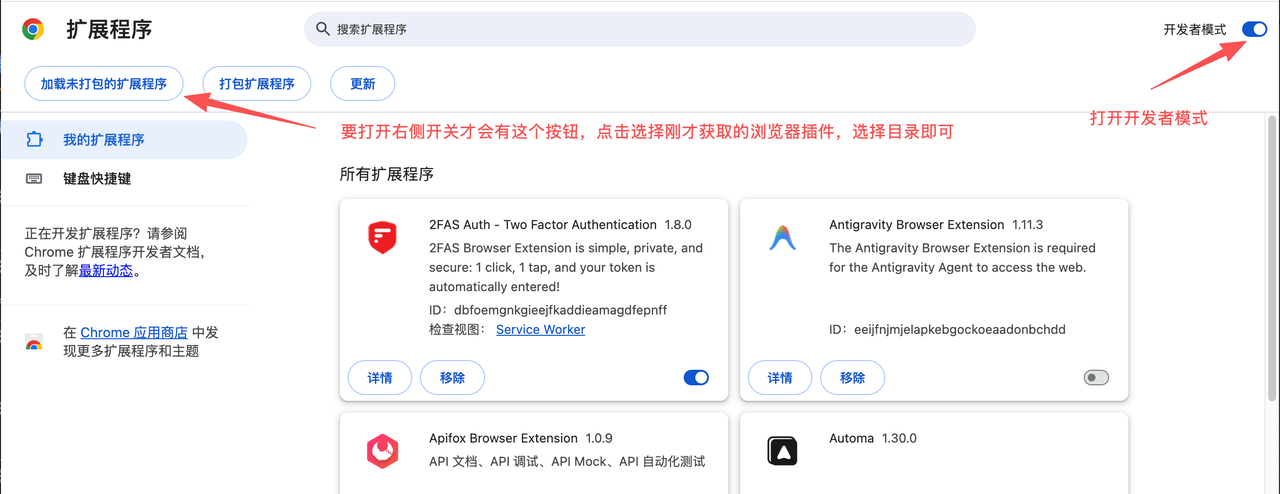
Task: Turn off the developer mode switch
Action: coord(1254,29)
